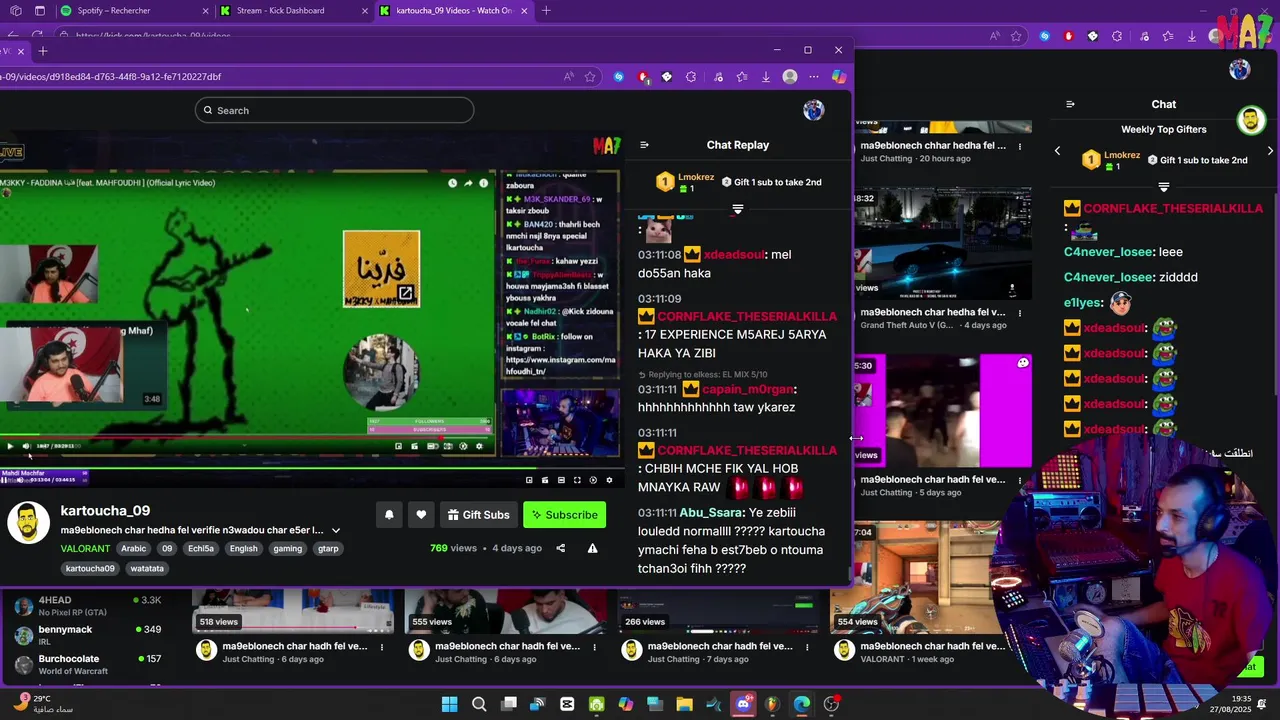This screenshot has width=1280, height=720.
Task: Click the watatata tag
Action: point(147,568)
